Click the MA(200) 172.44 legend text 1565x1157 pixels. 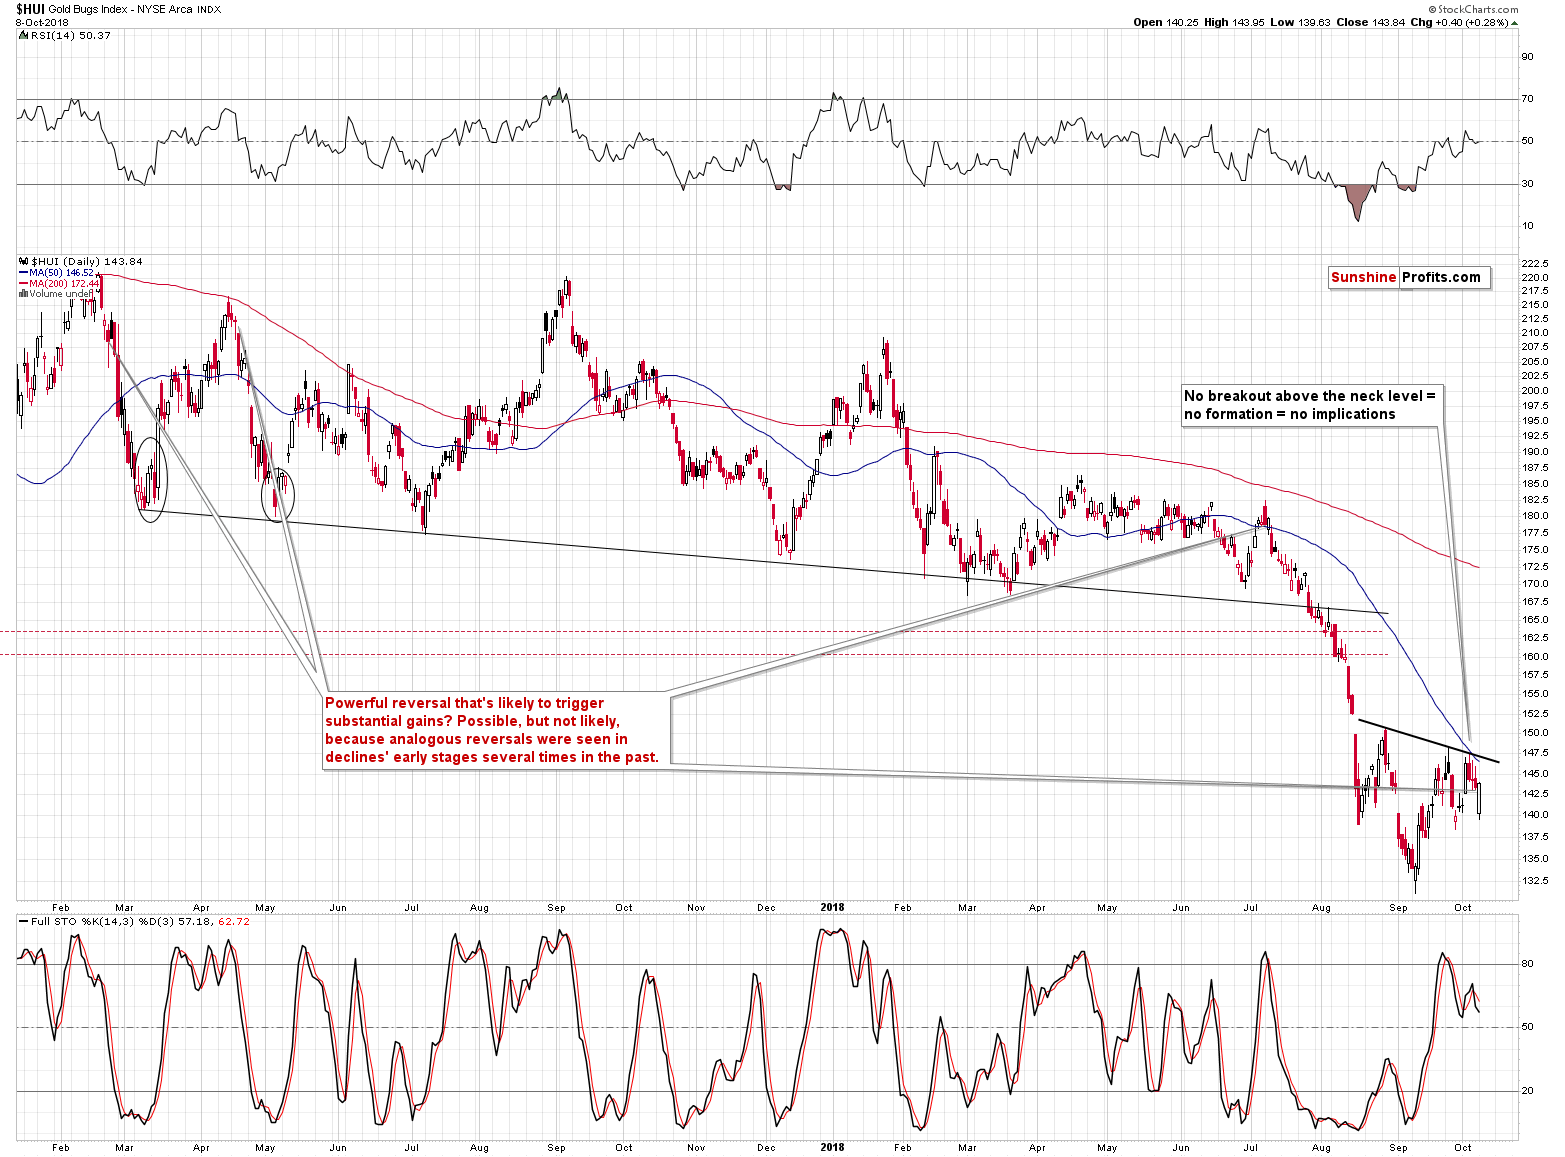(65, 284)
